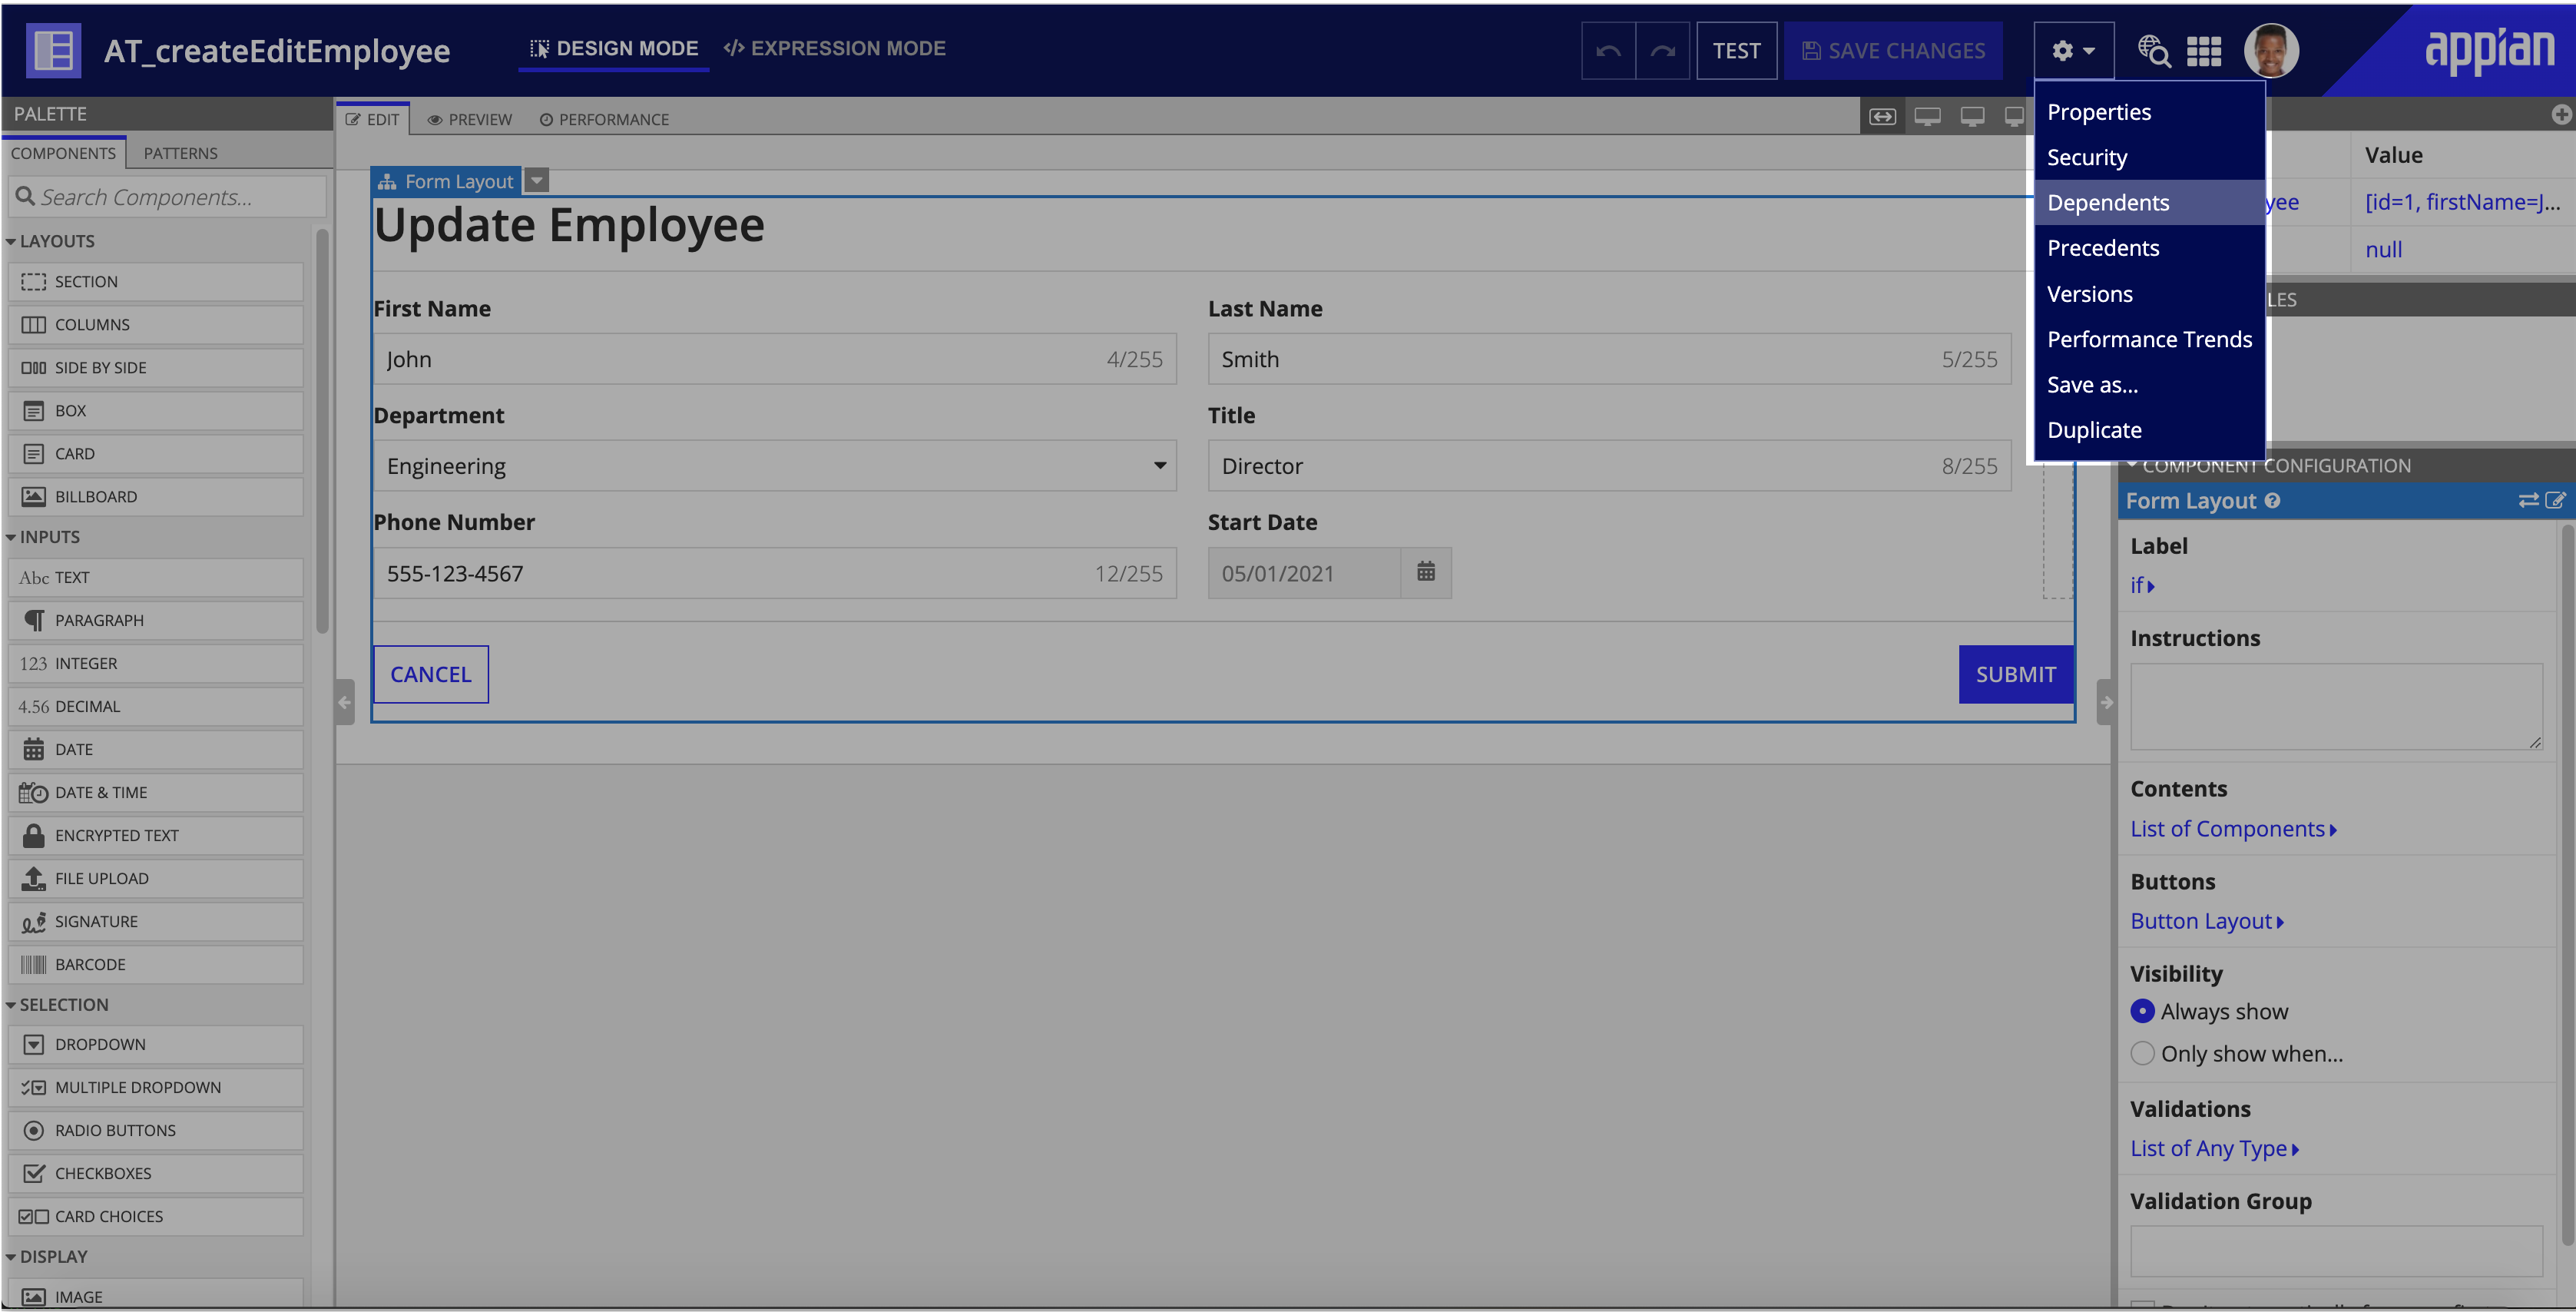Click the Redo arrow icon

tap(1662, 50)
